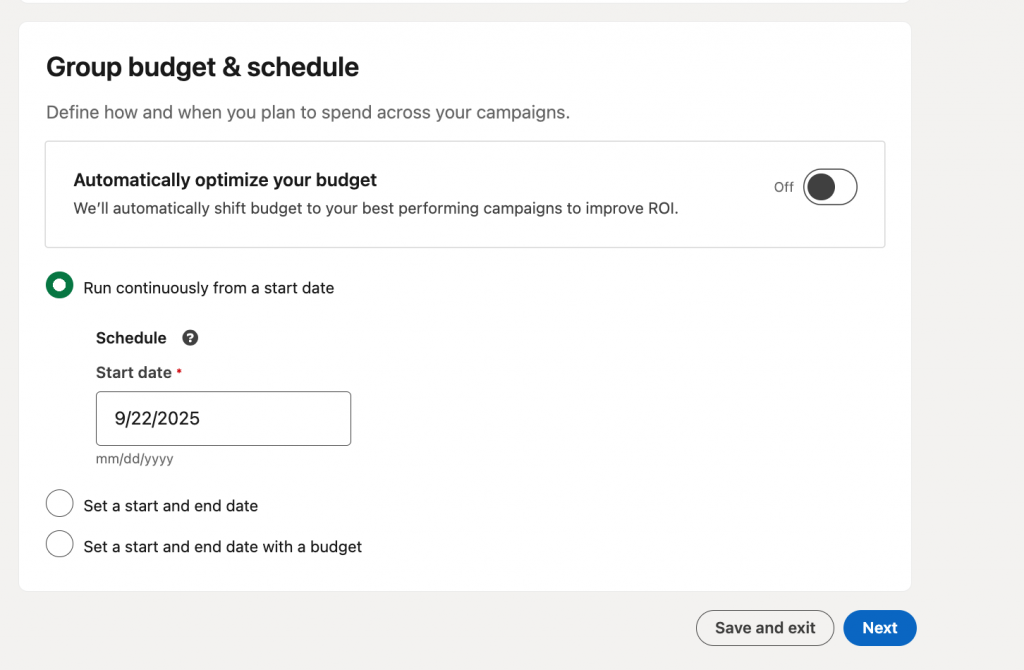Click the Schedule help question mark icon
The height and width of the screenshot is (670, 1024).
[190, 338]
